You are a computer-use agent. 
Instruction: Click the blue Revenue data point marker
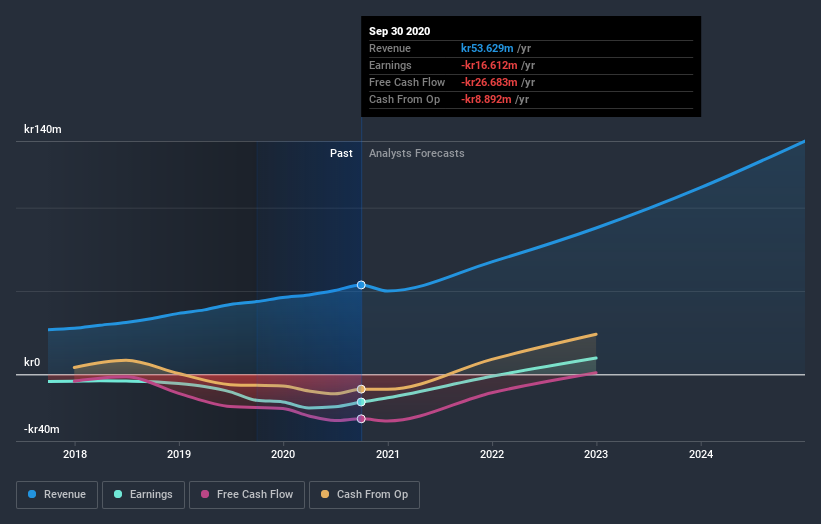361,285
